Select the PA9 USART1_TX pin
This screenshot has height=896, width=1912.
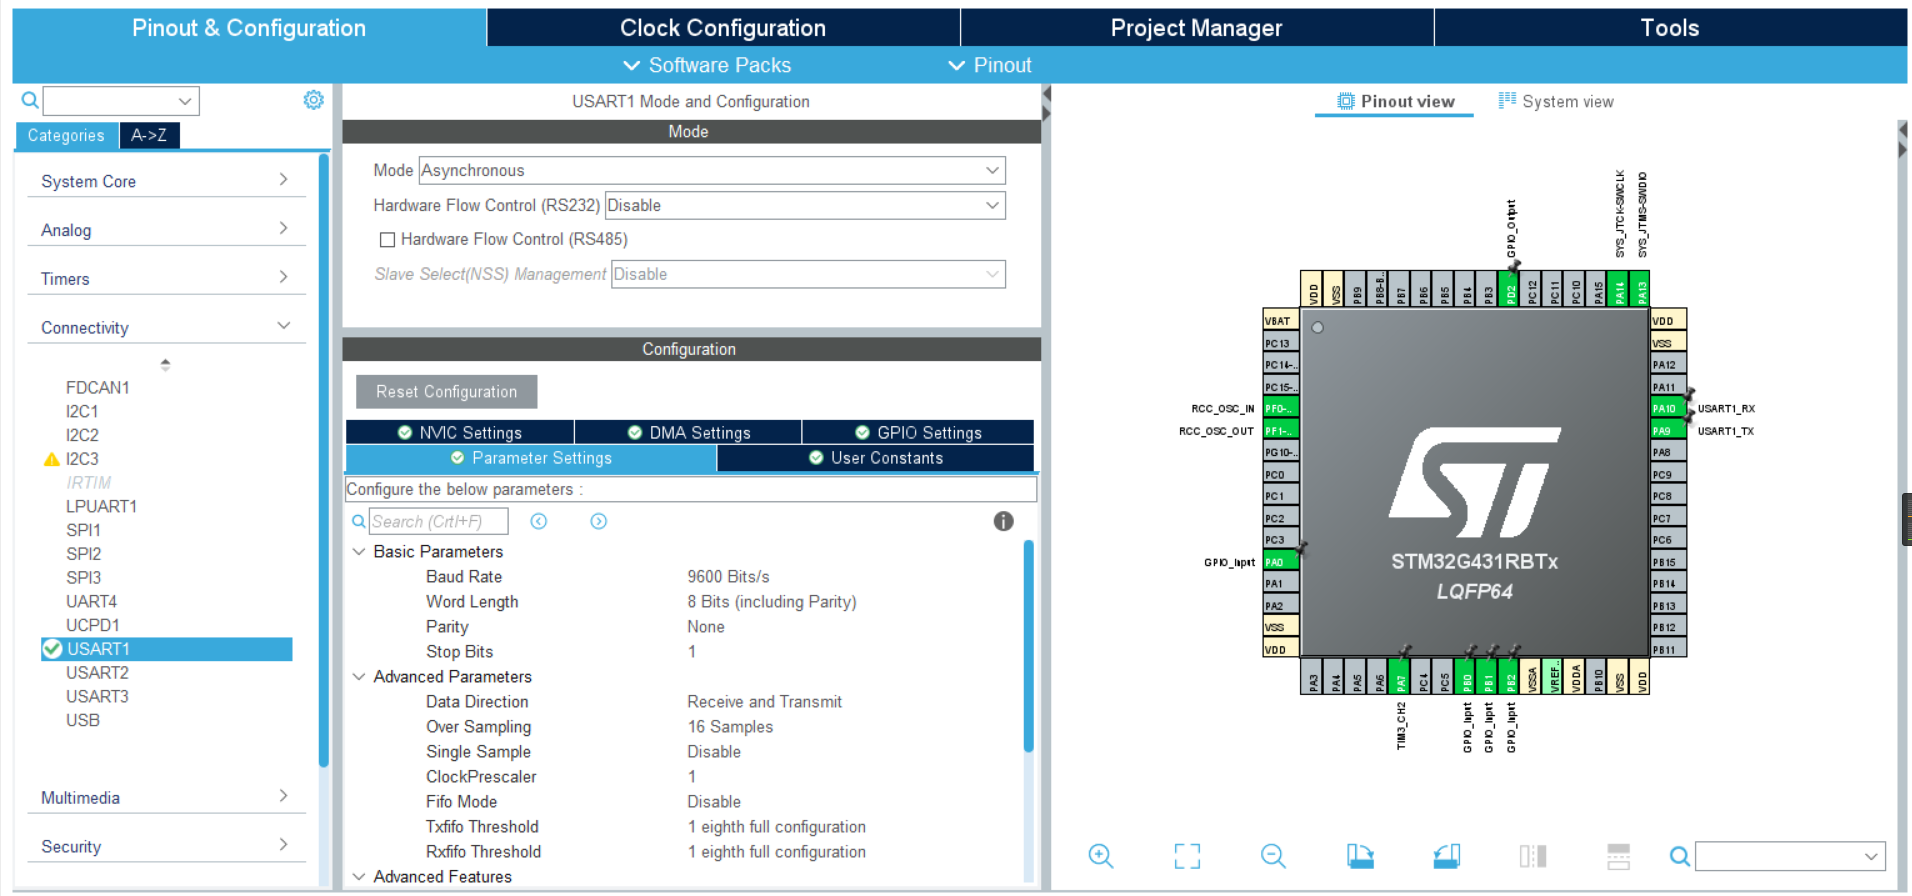1669,430
